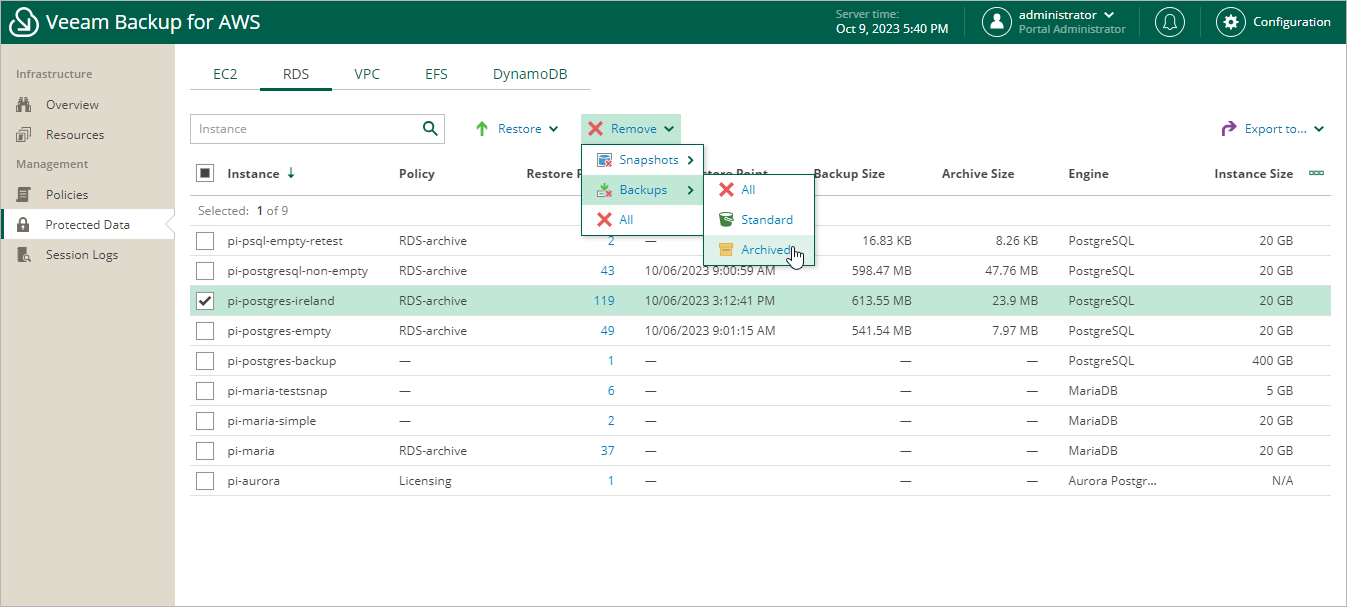
Task: Click the purple Export arrow icon
Action: 1229,129
